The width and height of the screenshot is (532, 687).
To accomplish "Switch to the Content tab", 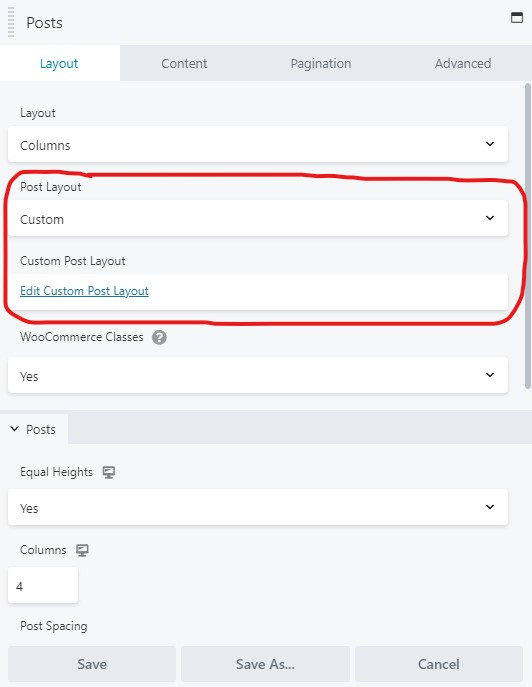I will tap(184, 64).
